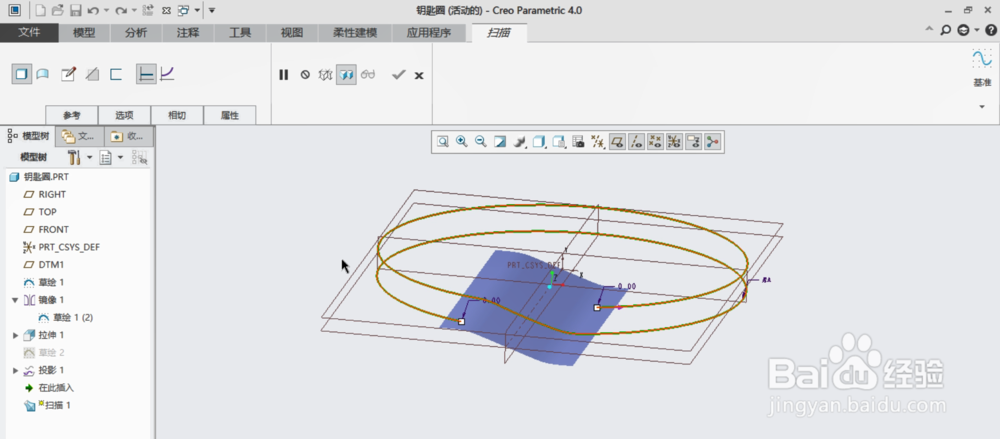Toggle verify mode glasses icon
This screenshot has width=1000, height=439.
point(368,75)
